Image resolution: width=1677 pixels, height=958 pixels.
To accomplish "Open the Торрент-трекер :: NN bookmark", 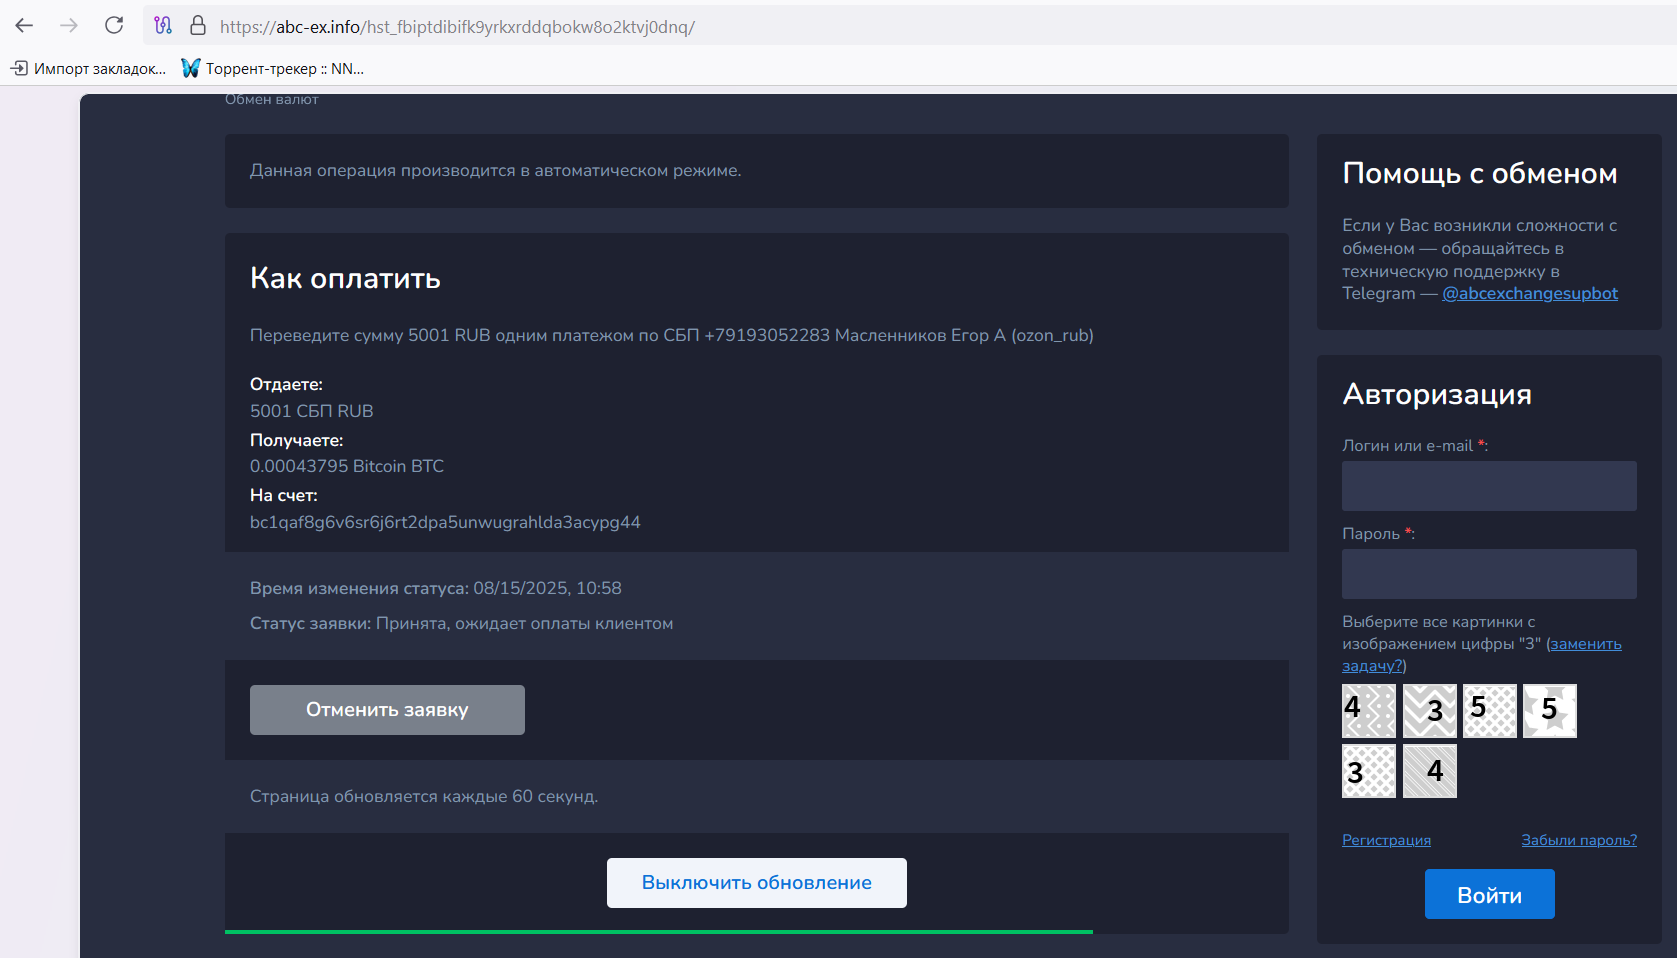I will [x=273, y=68].
